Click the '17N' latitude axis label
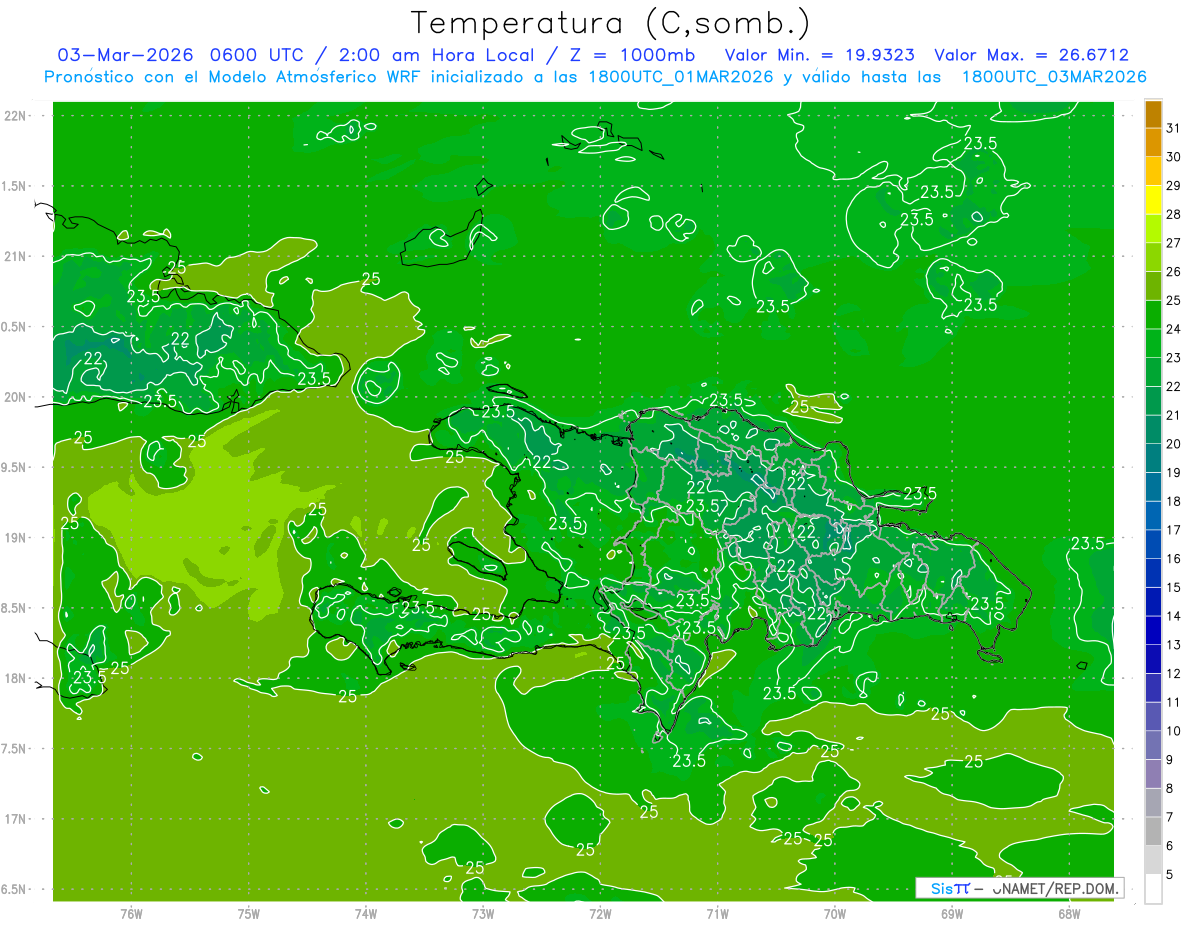 point(15,819)
